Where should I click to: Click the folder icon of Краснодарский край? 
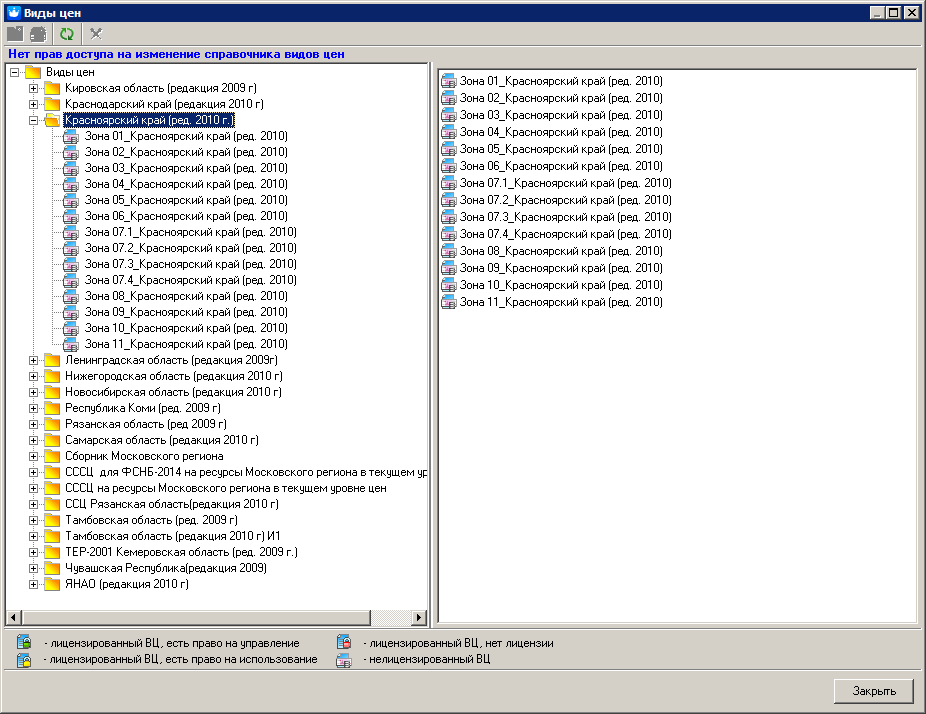pyautogui.click(x=52, y=104)
